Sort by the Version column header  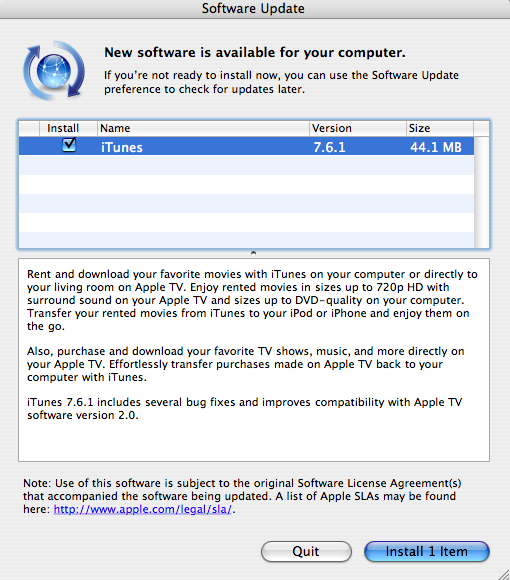click(358, 128)
